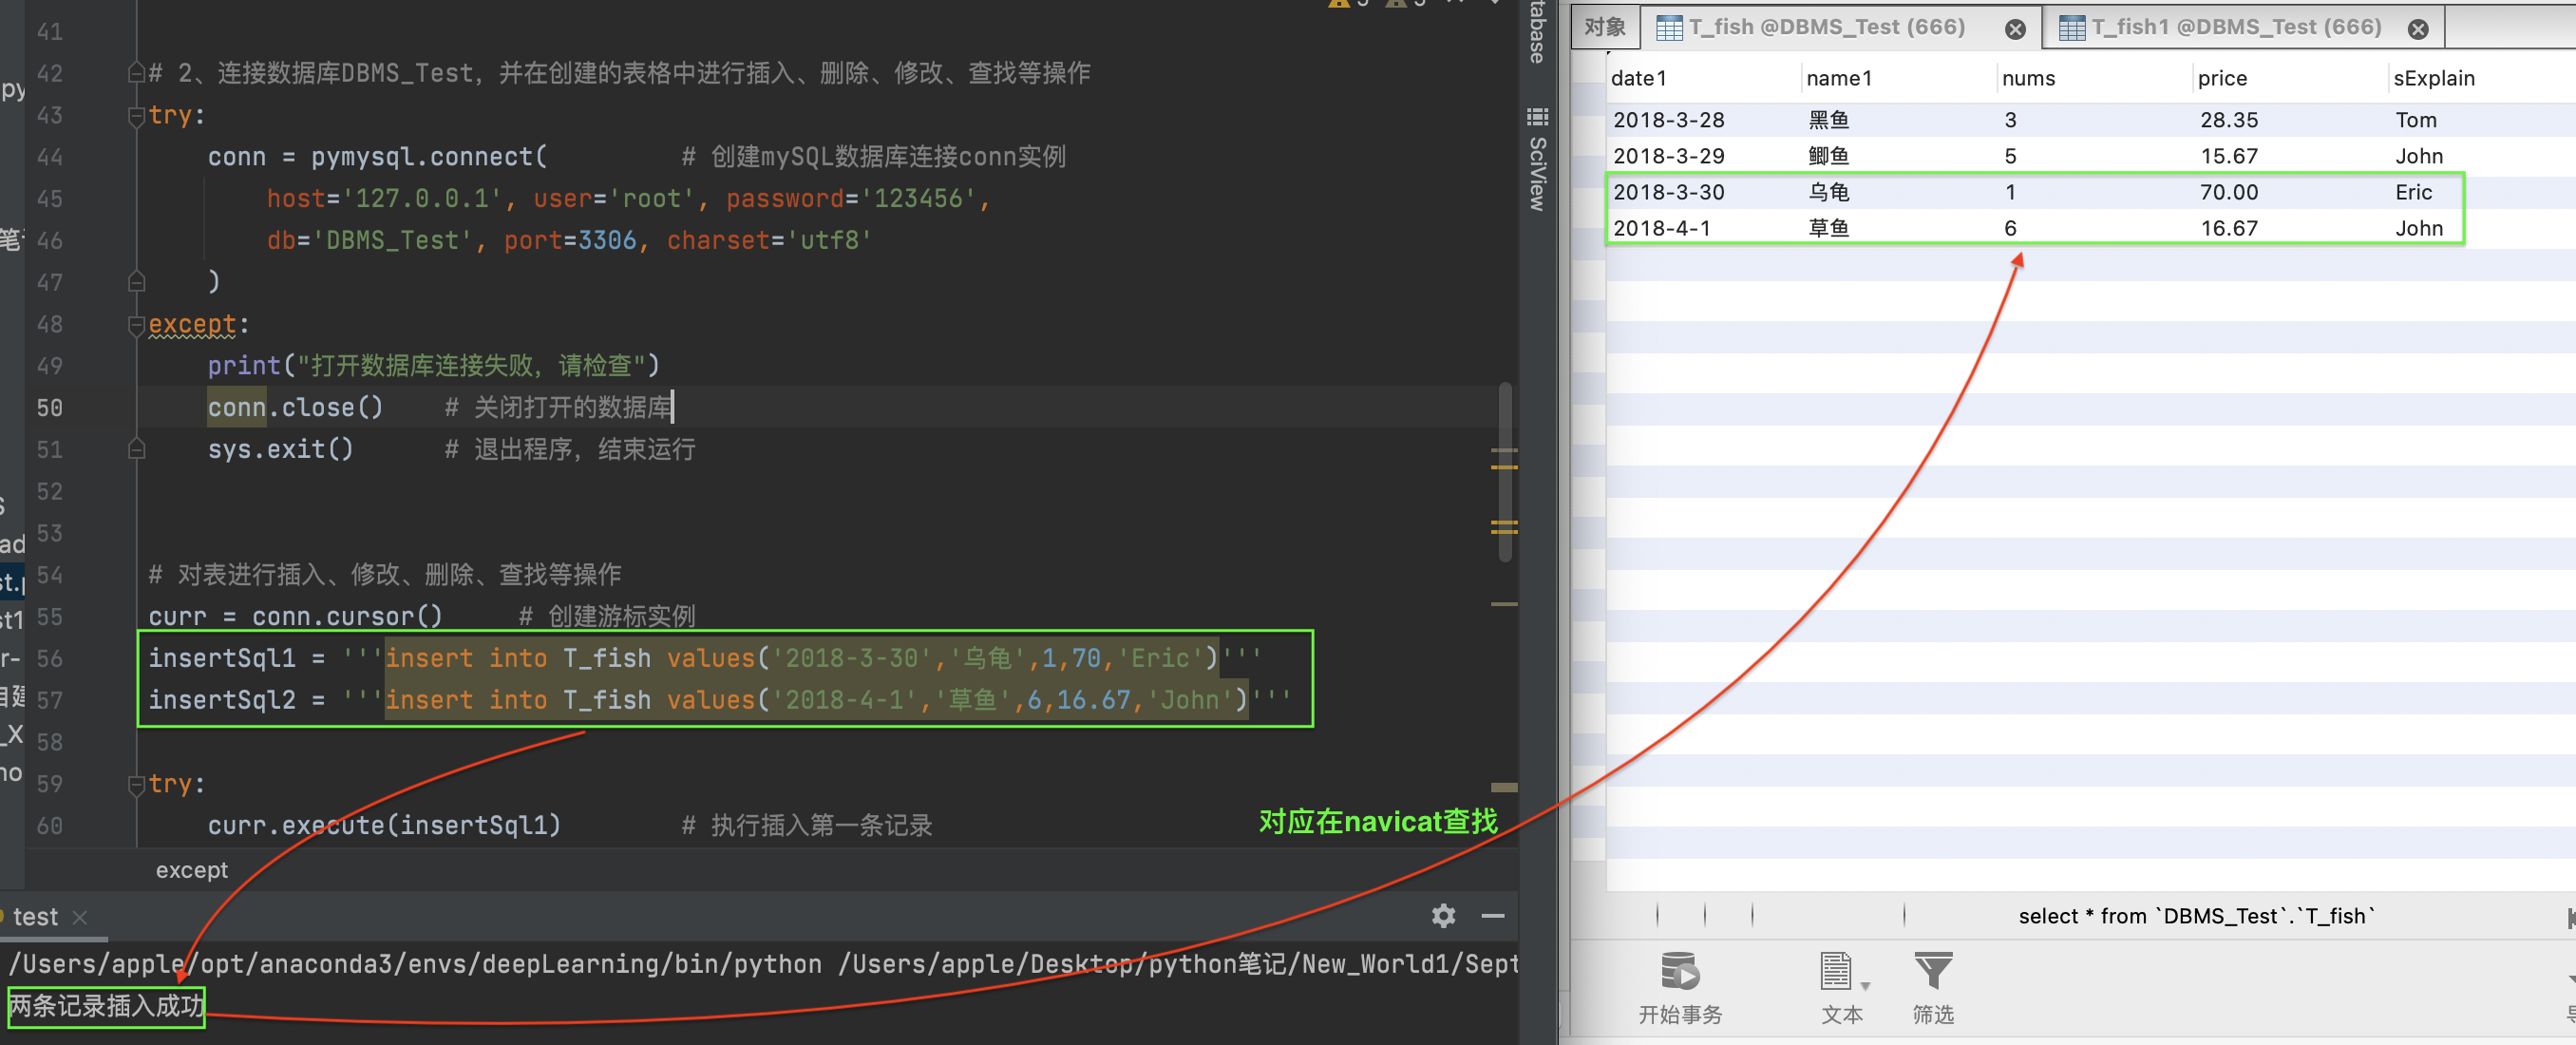Image resolution: width=2576 pixels, height=1045 pixels.
Task: Hide the run panel with minimize dash
Action: coord(1492,915)
